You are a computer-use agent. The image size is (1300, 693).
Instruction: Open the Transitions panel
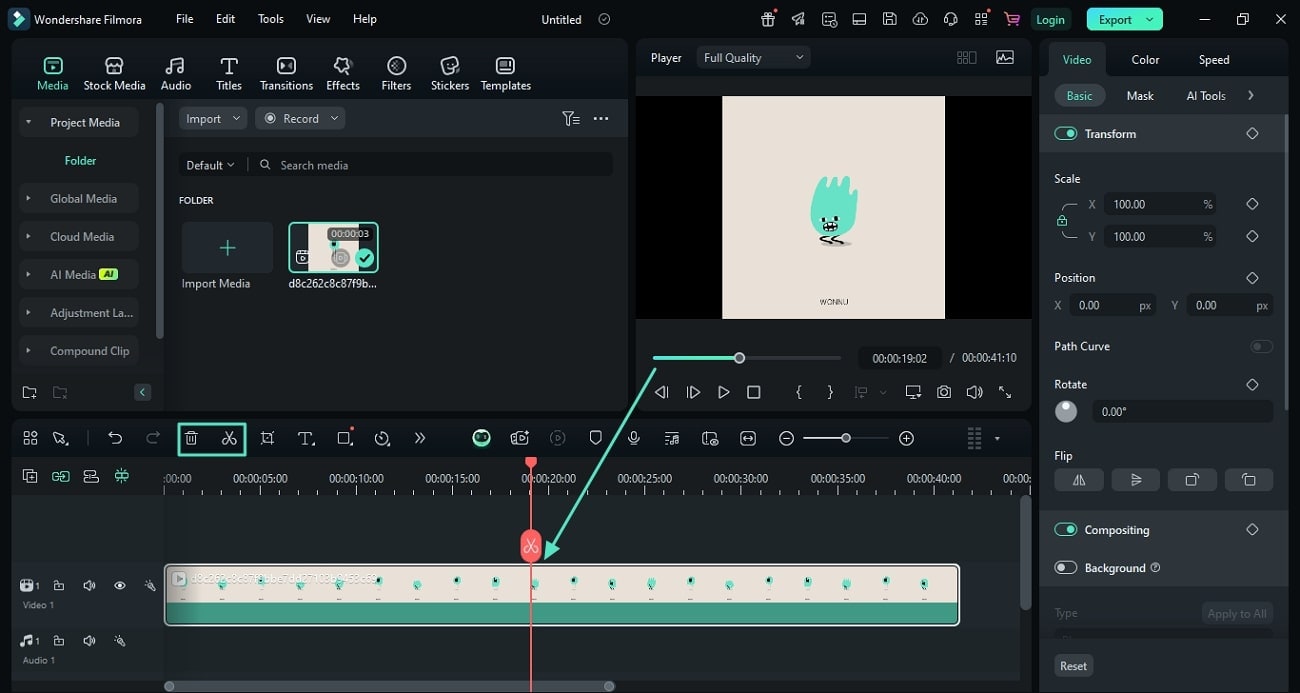point(286,74)
